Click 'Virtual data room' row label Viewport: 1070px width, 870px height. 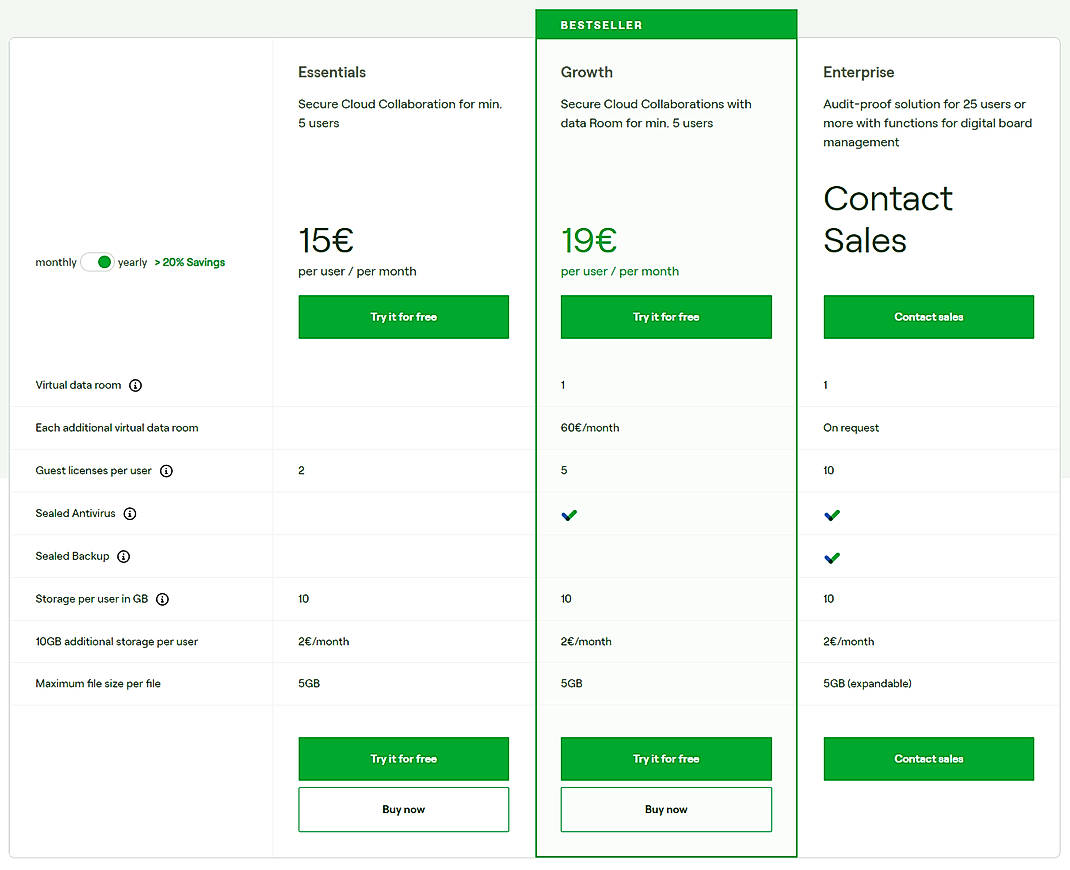(x=78, y=386)
